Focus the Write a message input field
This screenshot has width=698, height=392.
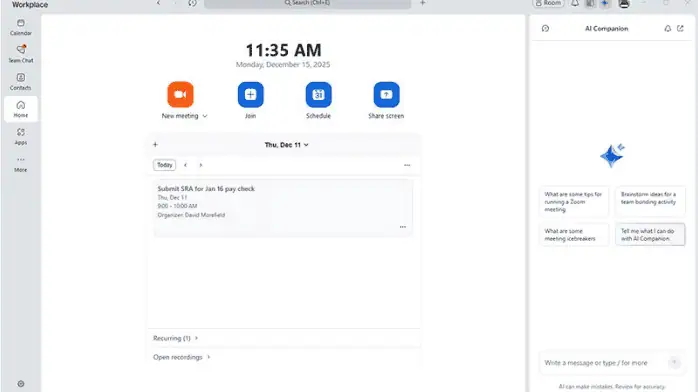point(603,363)
